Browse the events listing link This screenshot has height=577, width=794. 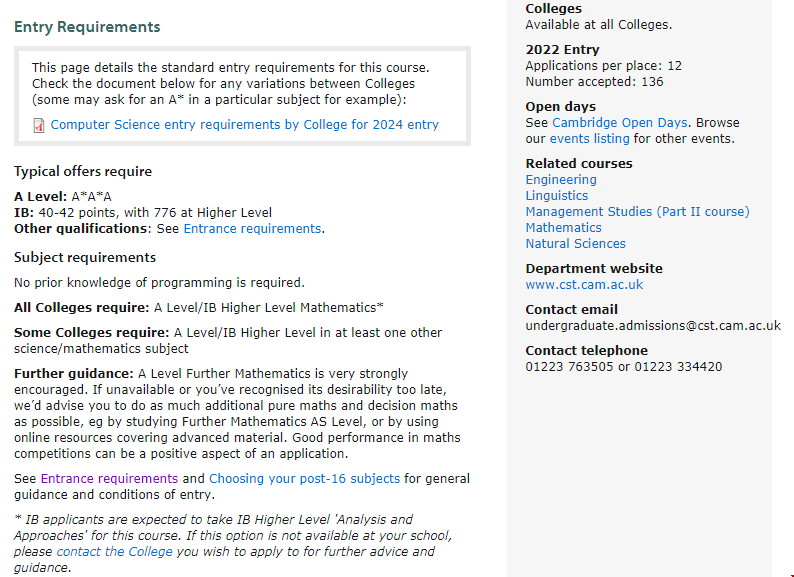[590, 139]
